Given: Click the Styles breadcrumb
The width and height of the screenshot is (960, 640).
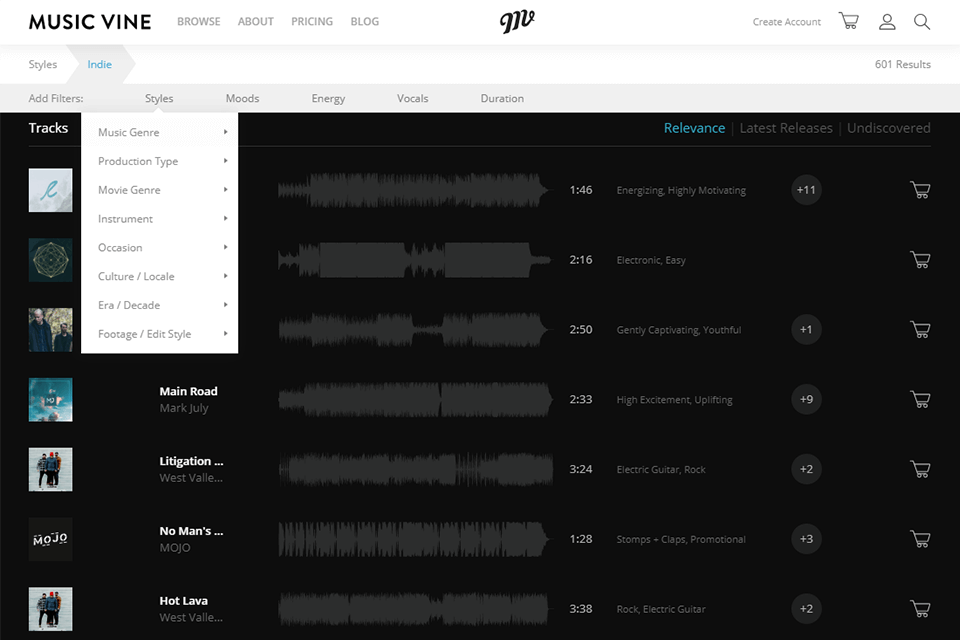Looking at the screenshot, I should pos(43,64).
